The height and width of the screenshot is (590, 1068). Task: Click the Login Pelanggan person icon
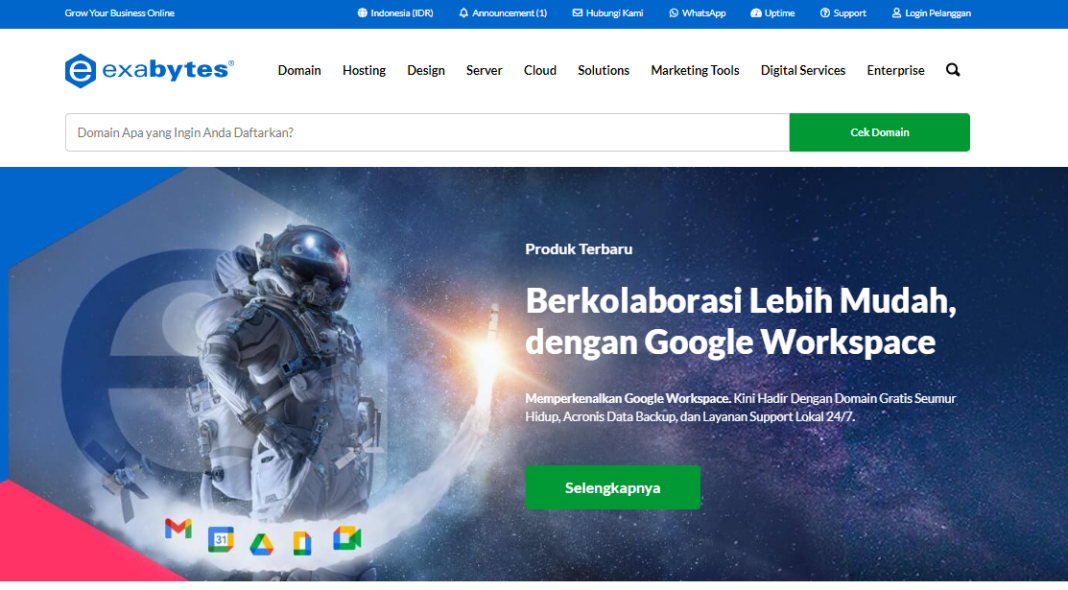(896, 13)
